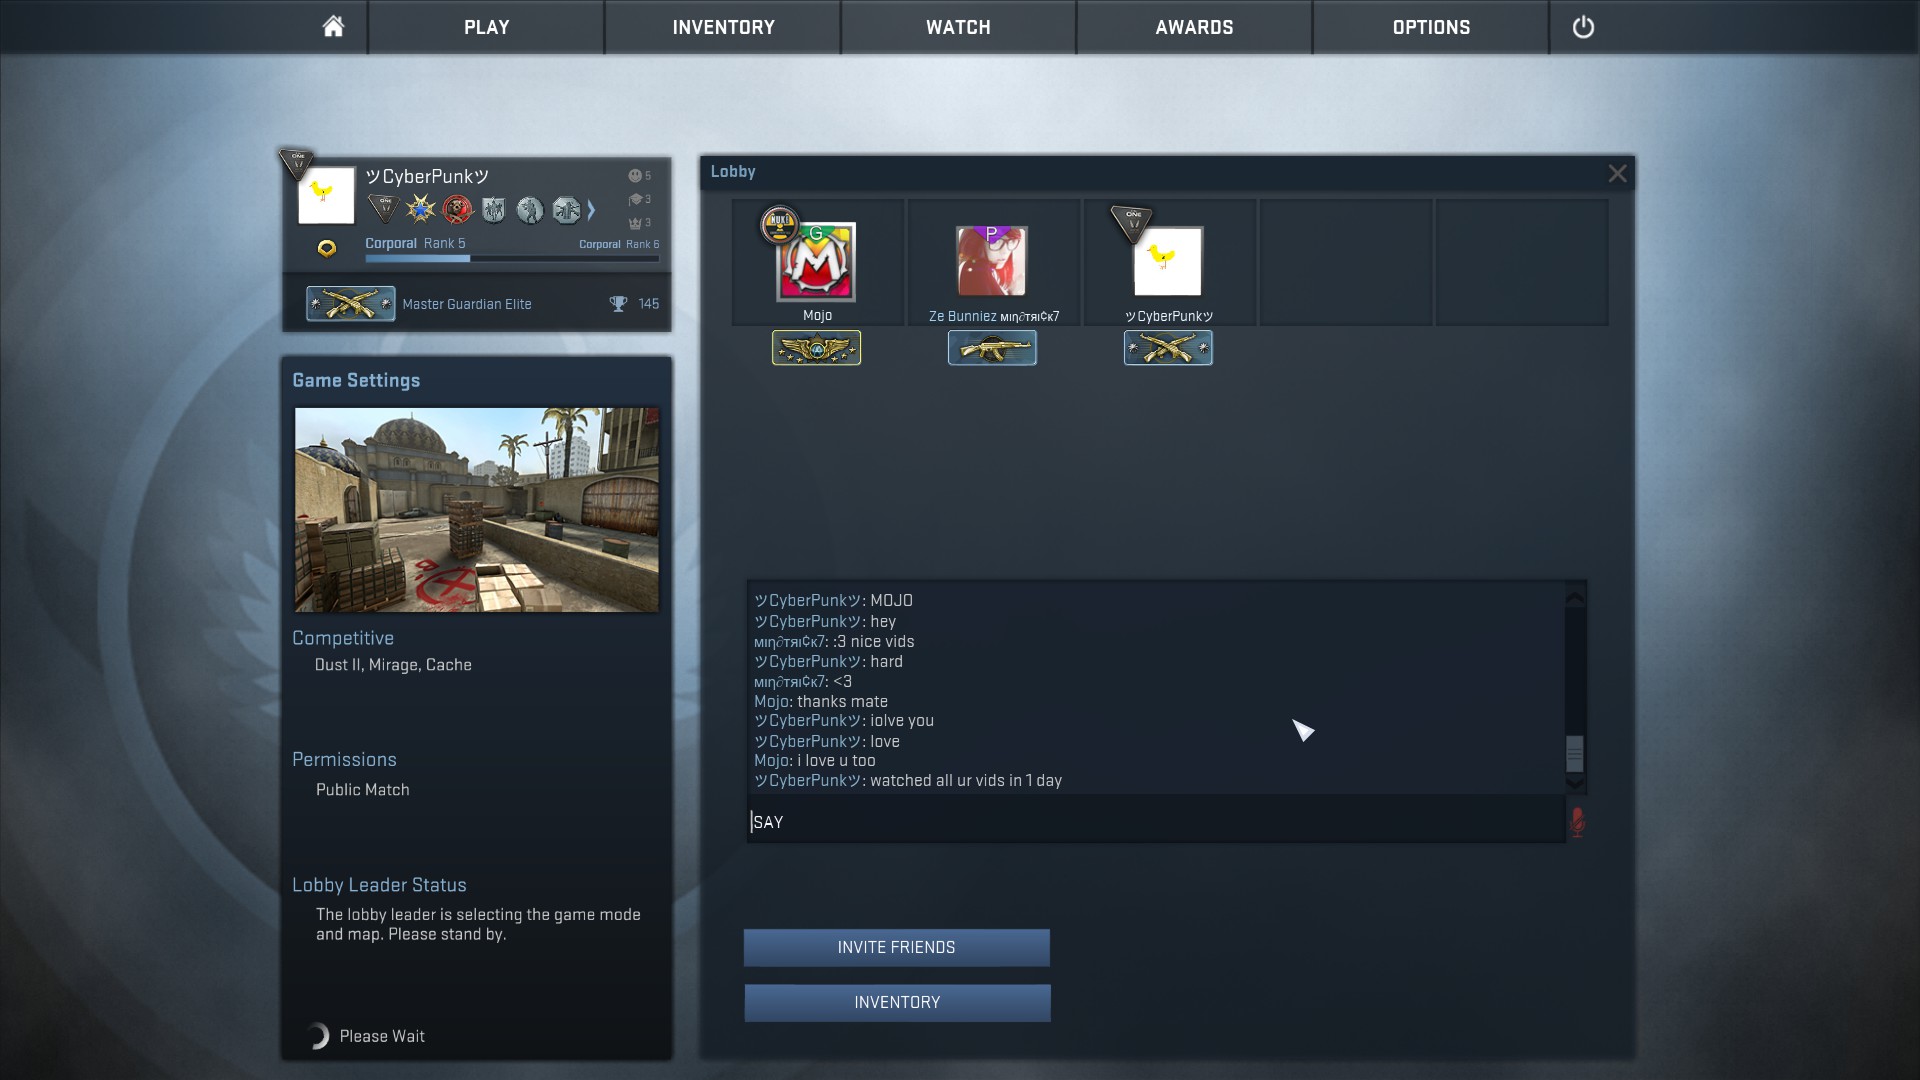Click the blue star service medal
This screenshot has width=1920, height=1080.
421,209
